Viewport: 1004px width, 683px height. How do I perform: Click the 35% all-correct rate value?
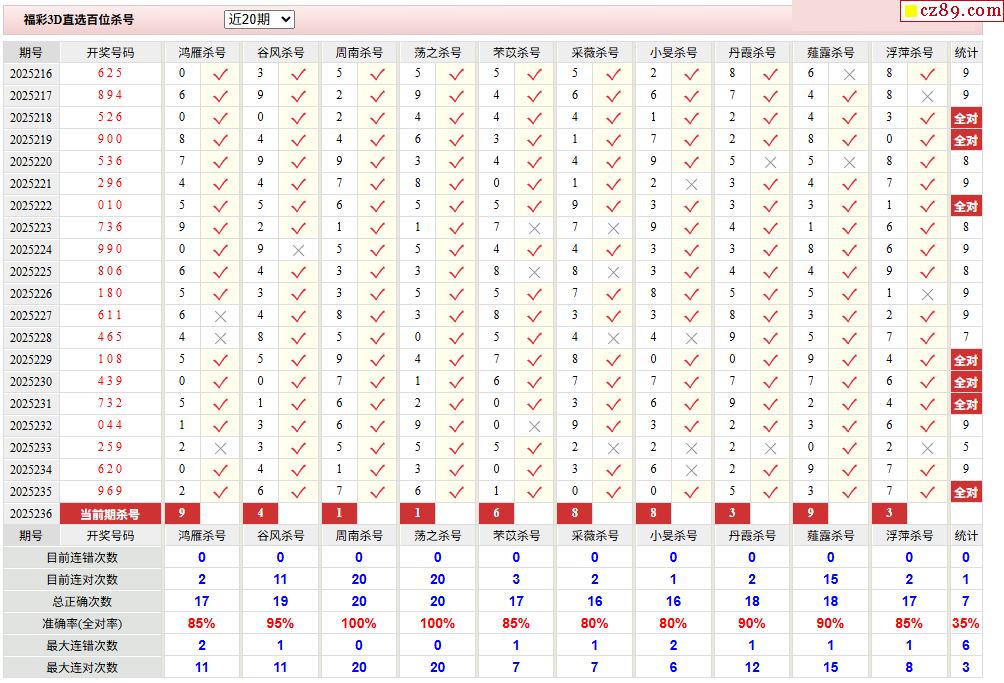[x=966, y=623]
